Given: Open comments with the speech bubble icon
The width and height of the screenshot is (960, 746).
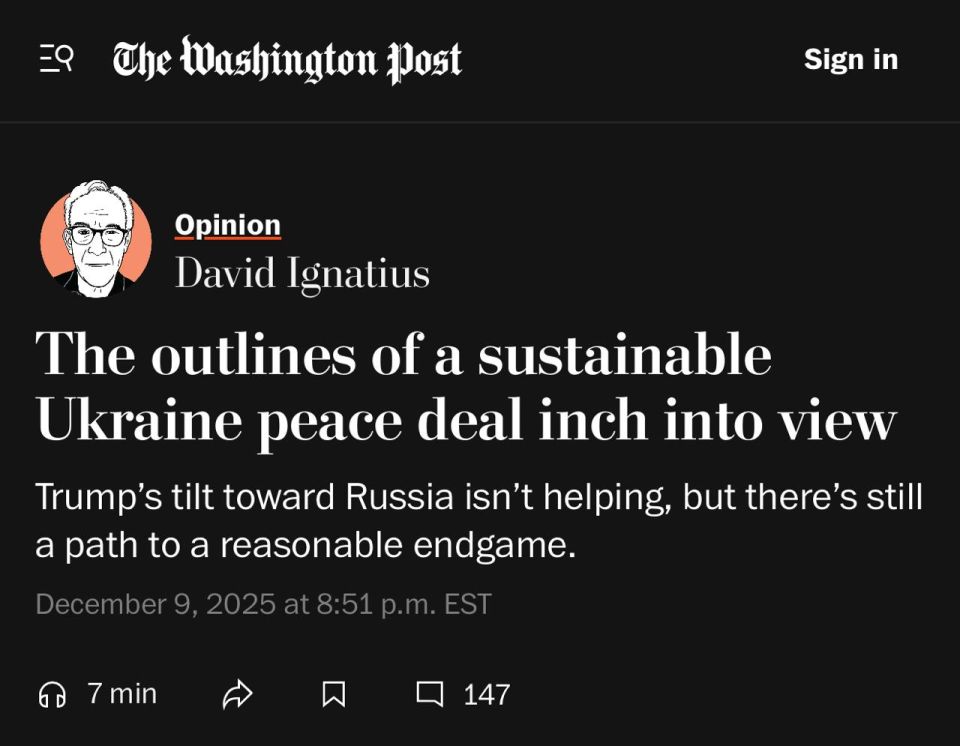Looking at the screenshot, I should 428,693.
